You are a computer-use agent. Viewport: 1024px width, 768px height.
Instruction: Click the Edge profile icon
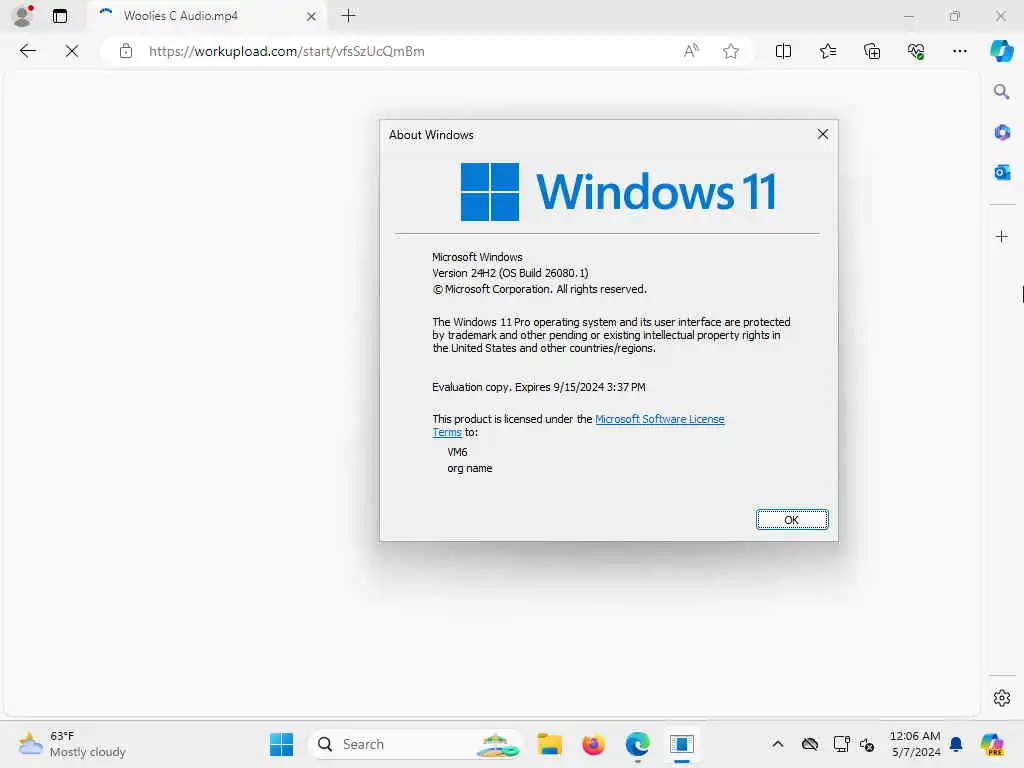[22, 16]
